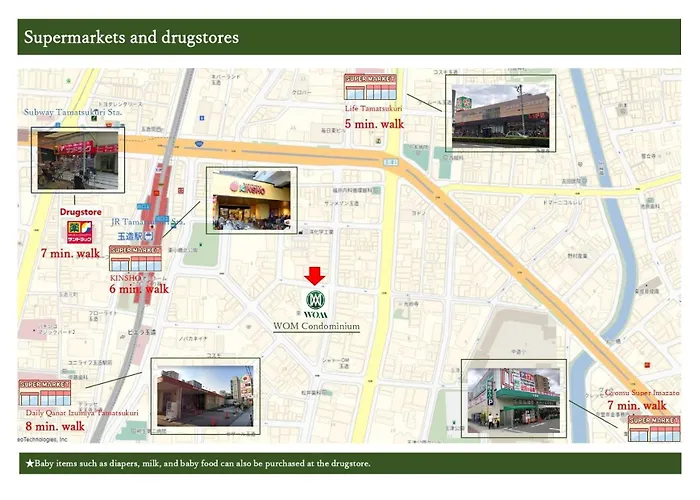700x500 pixels.
Task: Click "7 min. walk" under Gyomu Super Imazato
Action: pos(637,405)
